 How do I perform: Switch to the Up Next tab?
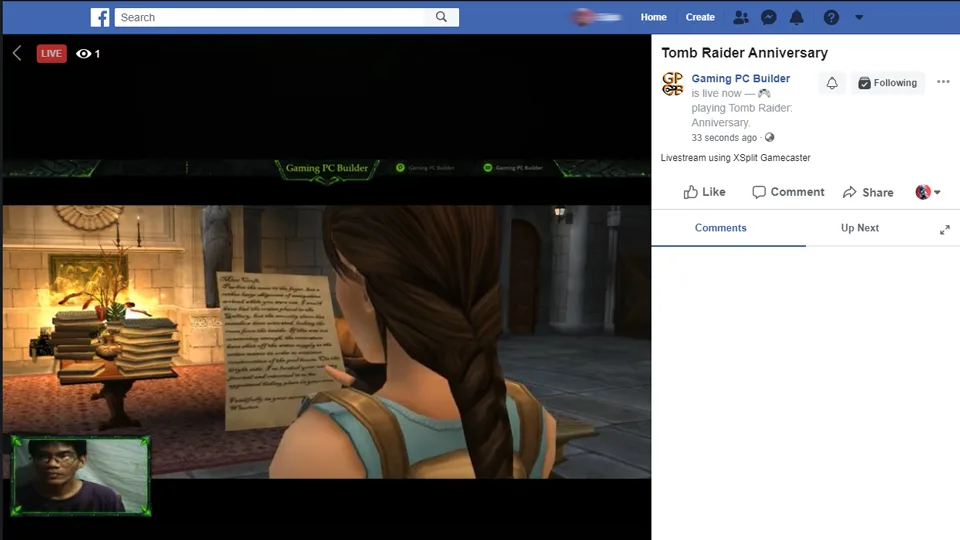coord(860,228)
